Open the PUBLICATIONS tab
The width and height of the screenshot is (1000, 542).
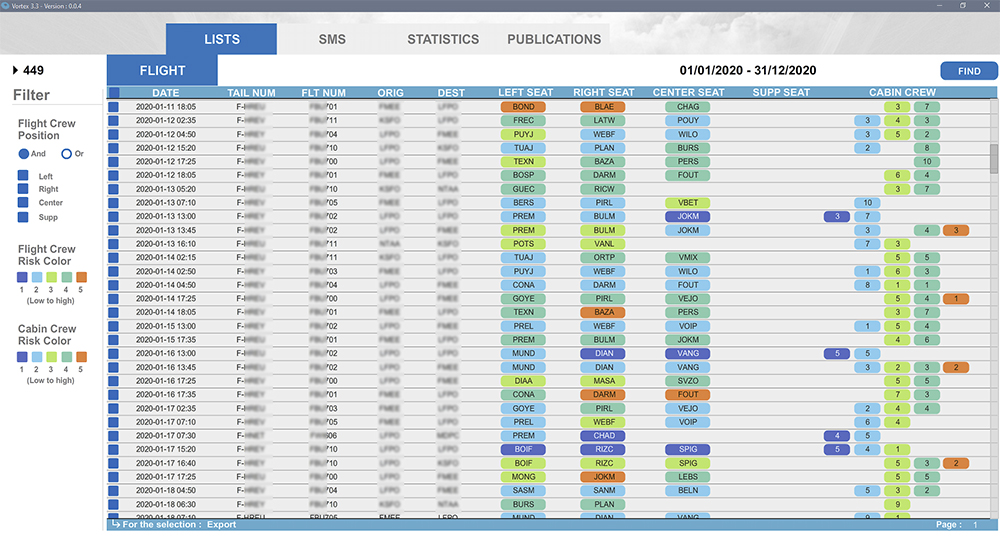click(x=554, y=39)
